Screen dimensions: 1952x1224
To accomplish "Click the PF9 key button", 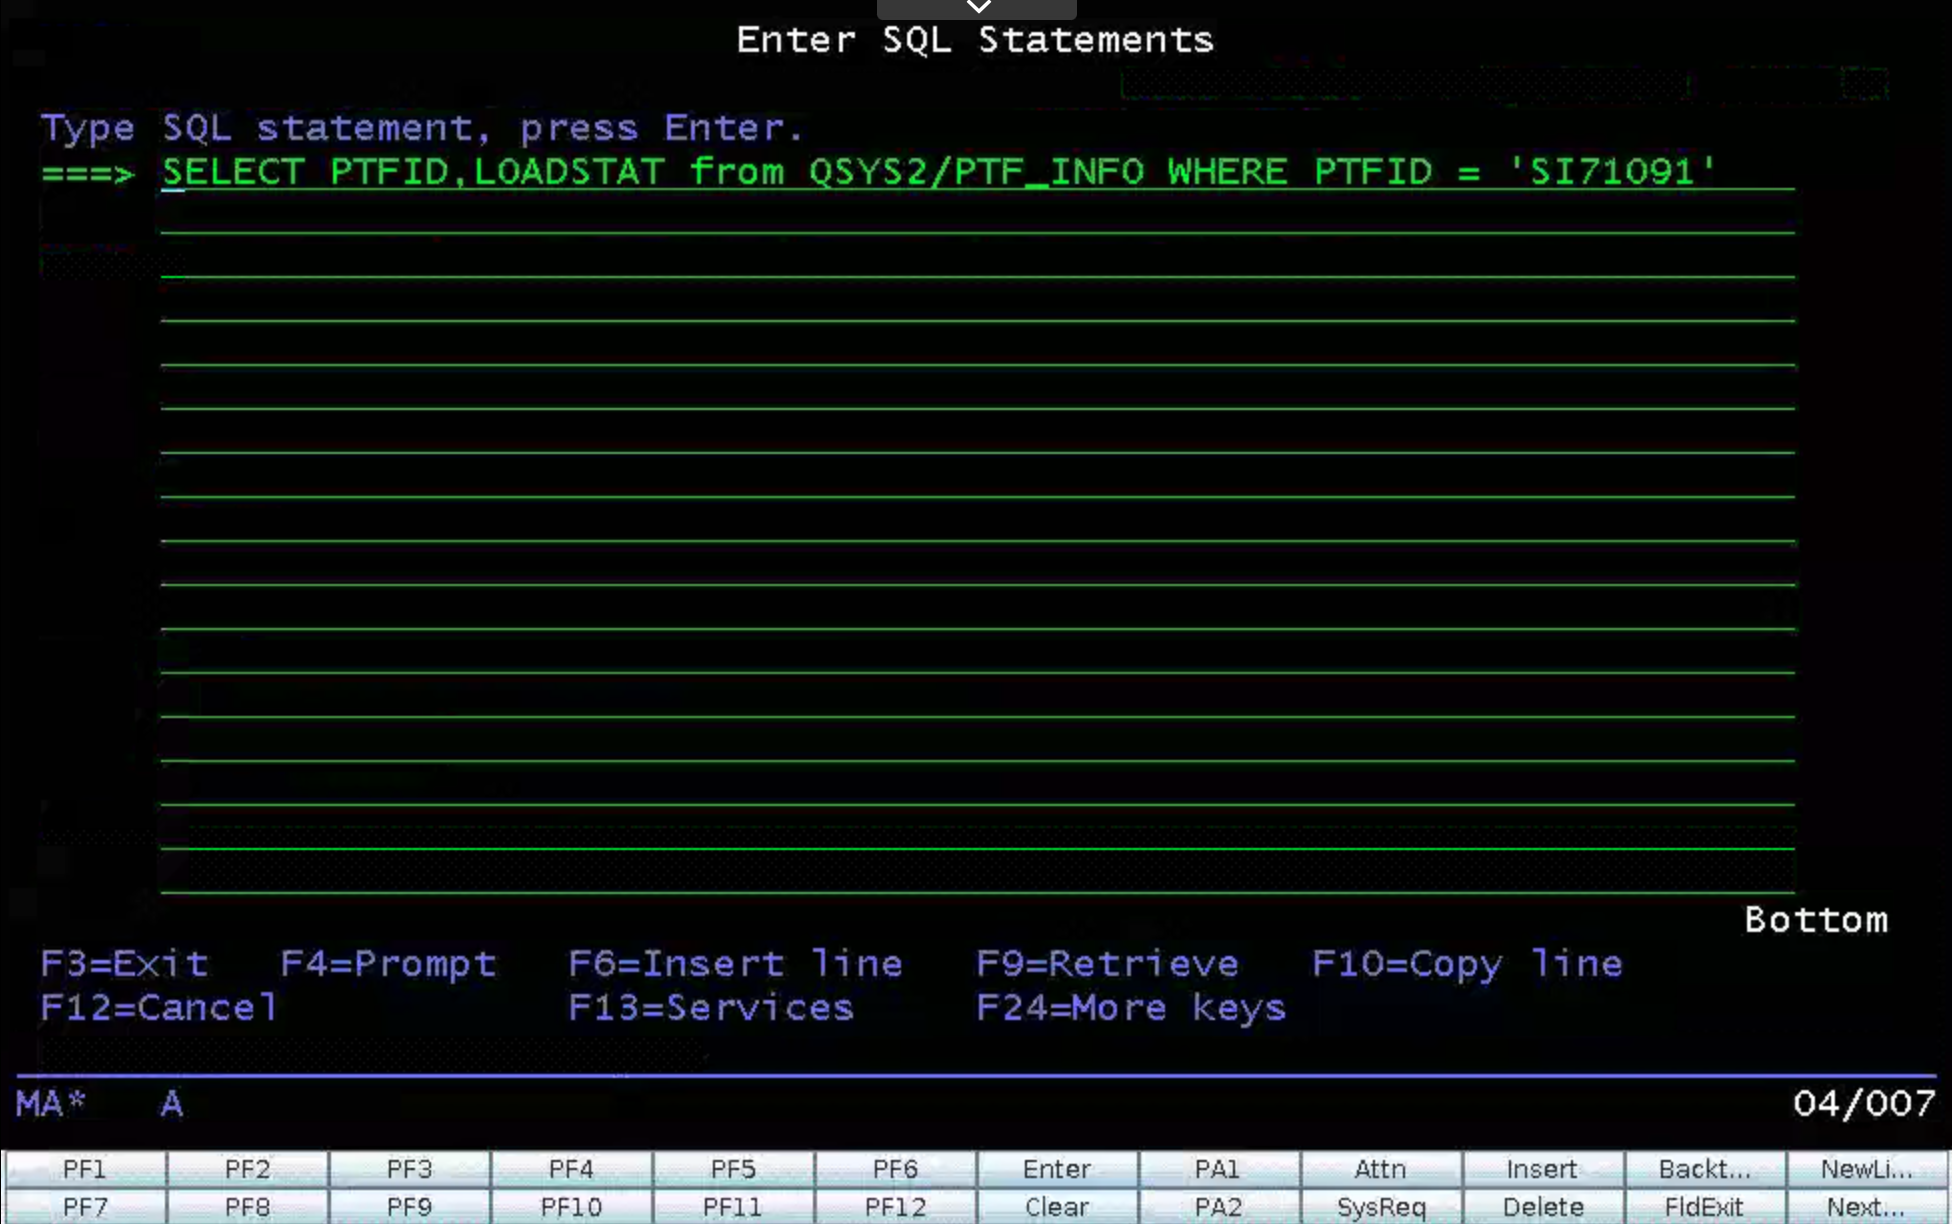I will [409, 1206].
